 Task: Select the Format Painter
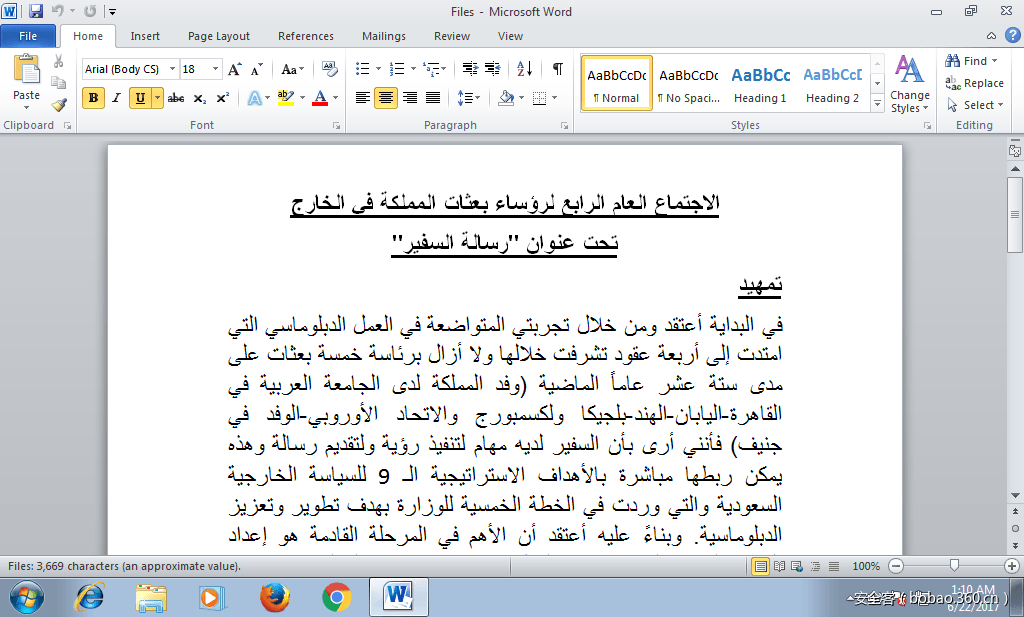point(59,104)
